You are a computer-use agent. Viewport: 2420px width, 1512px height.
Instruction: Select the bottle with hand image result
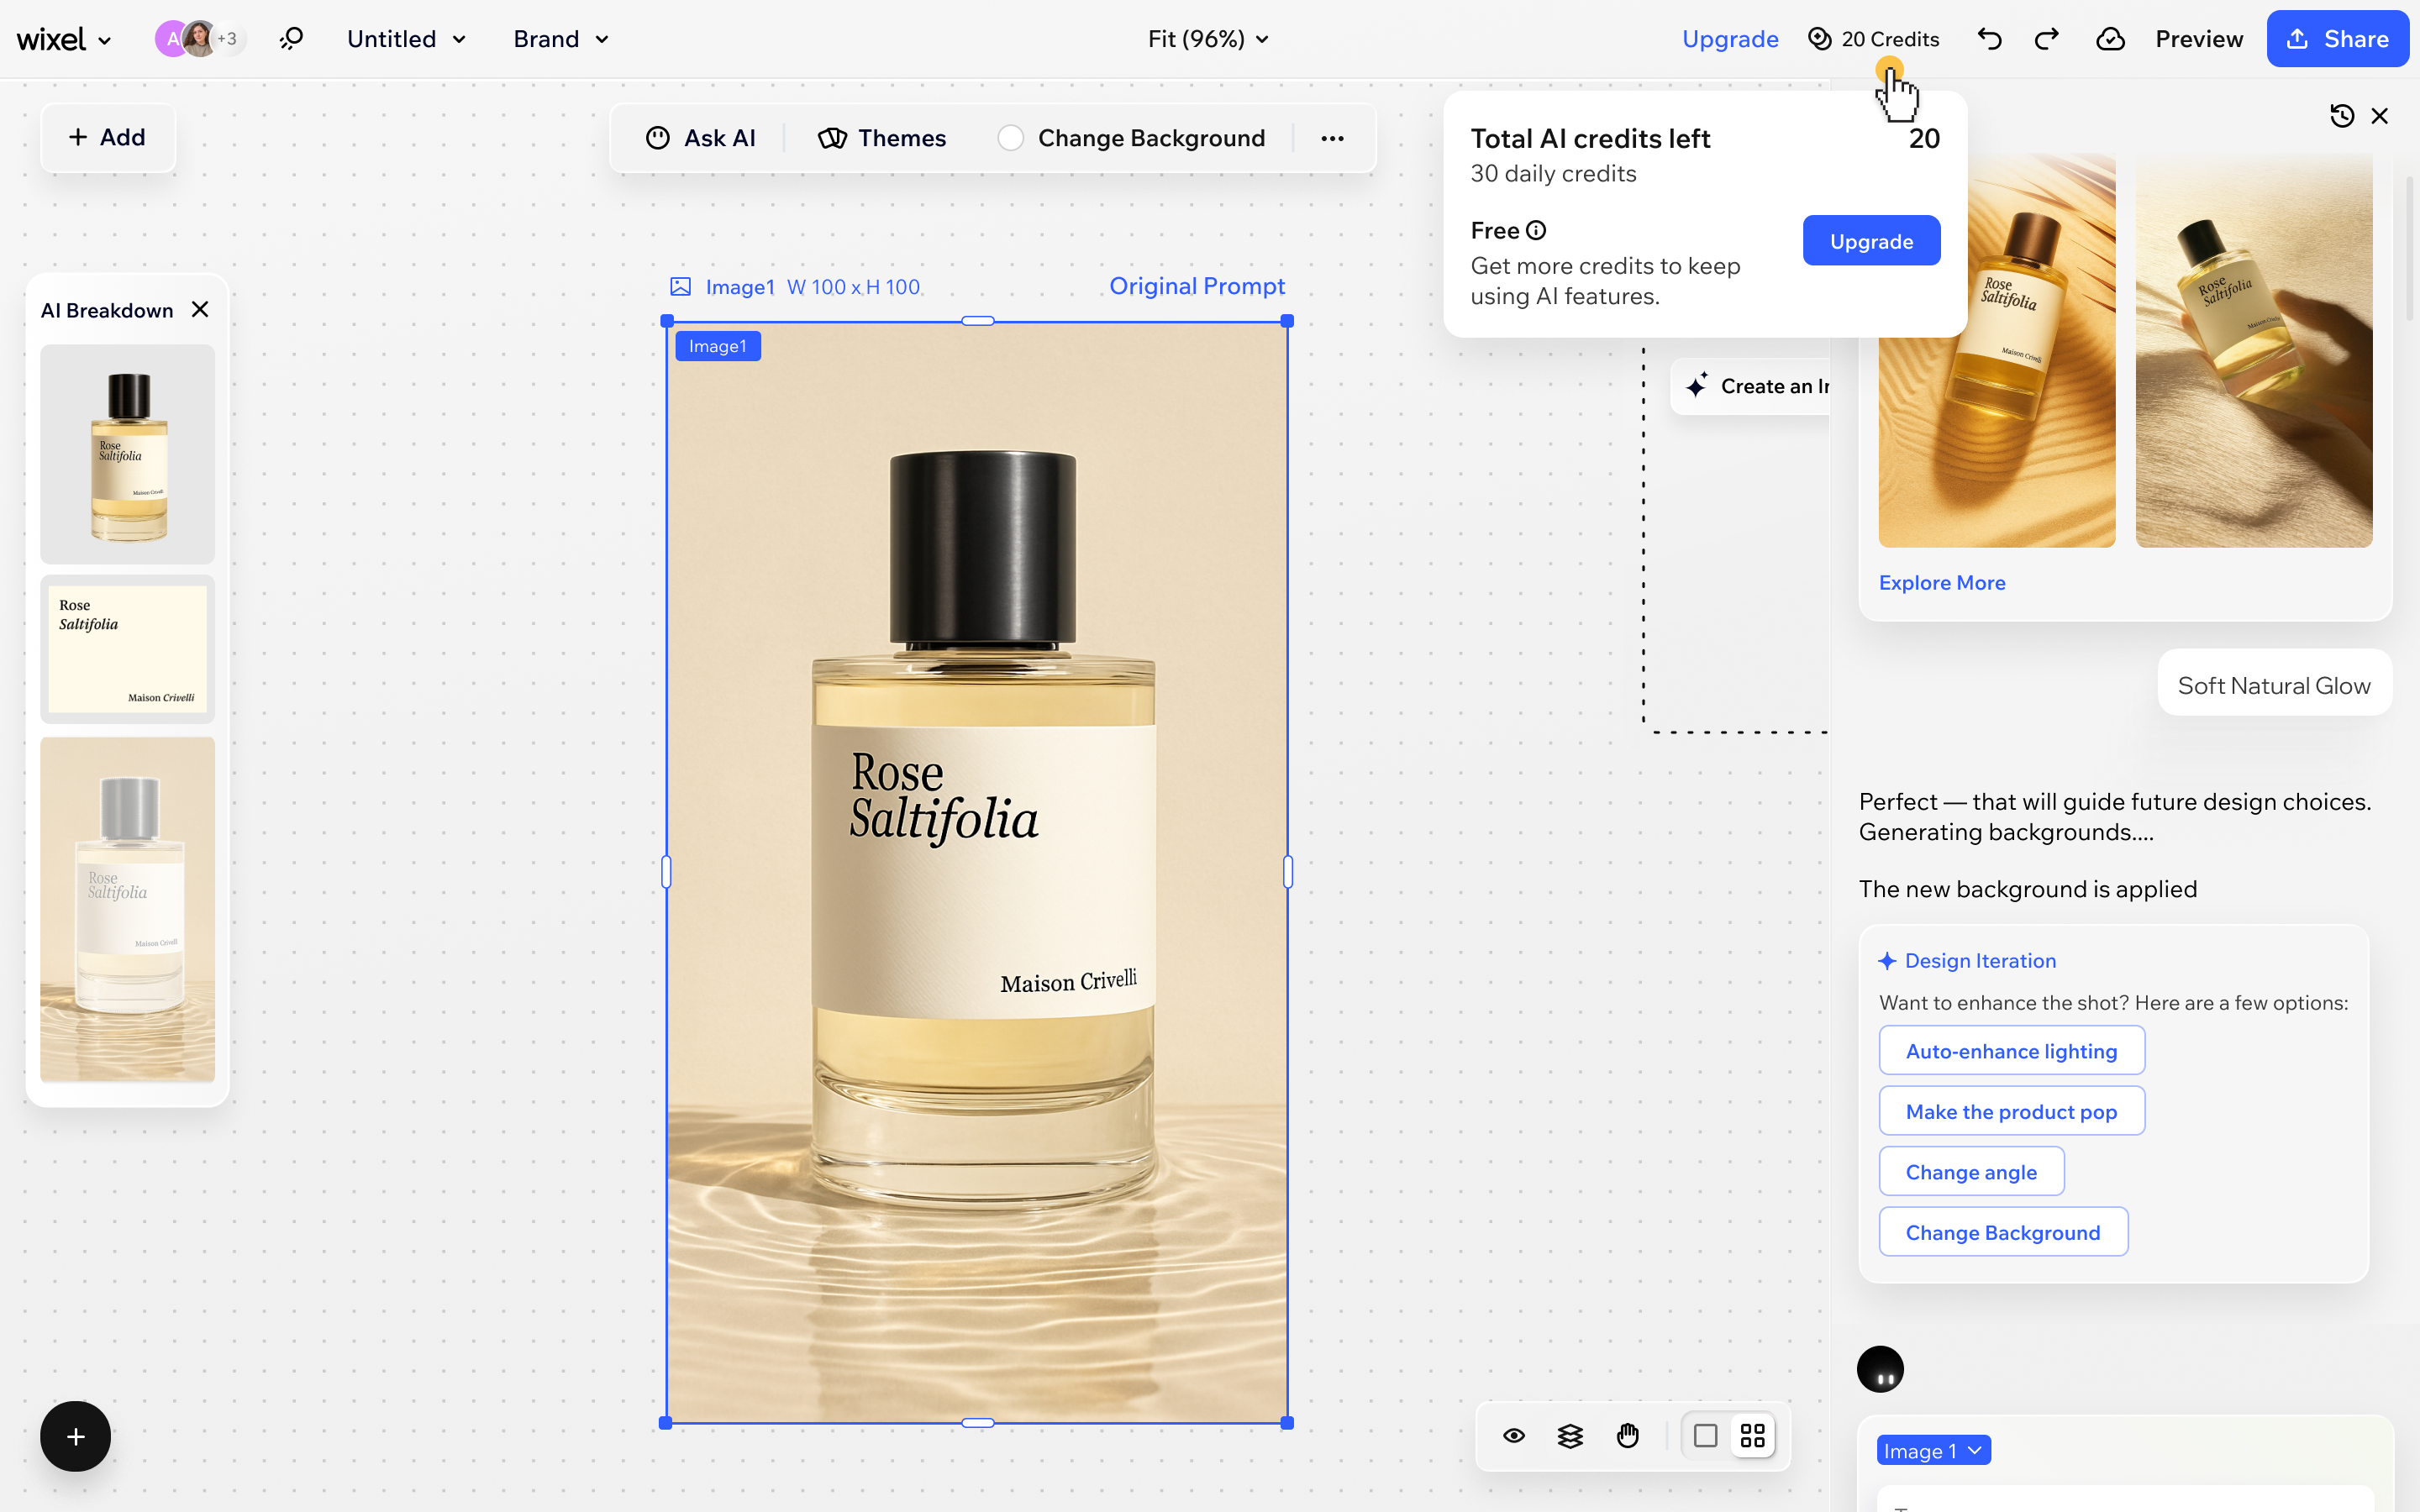point(2254,350)
